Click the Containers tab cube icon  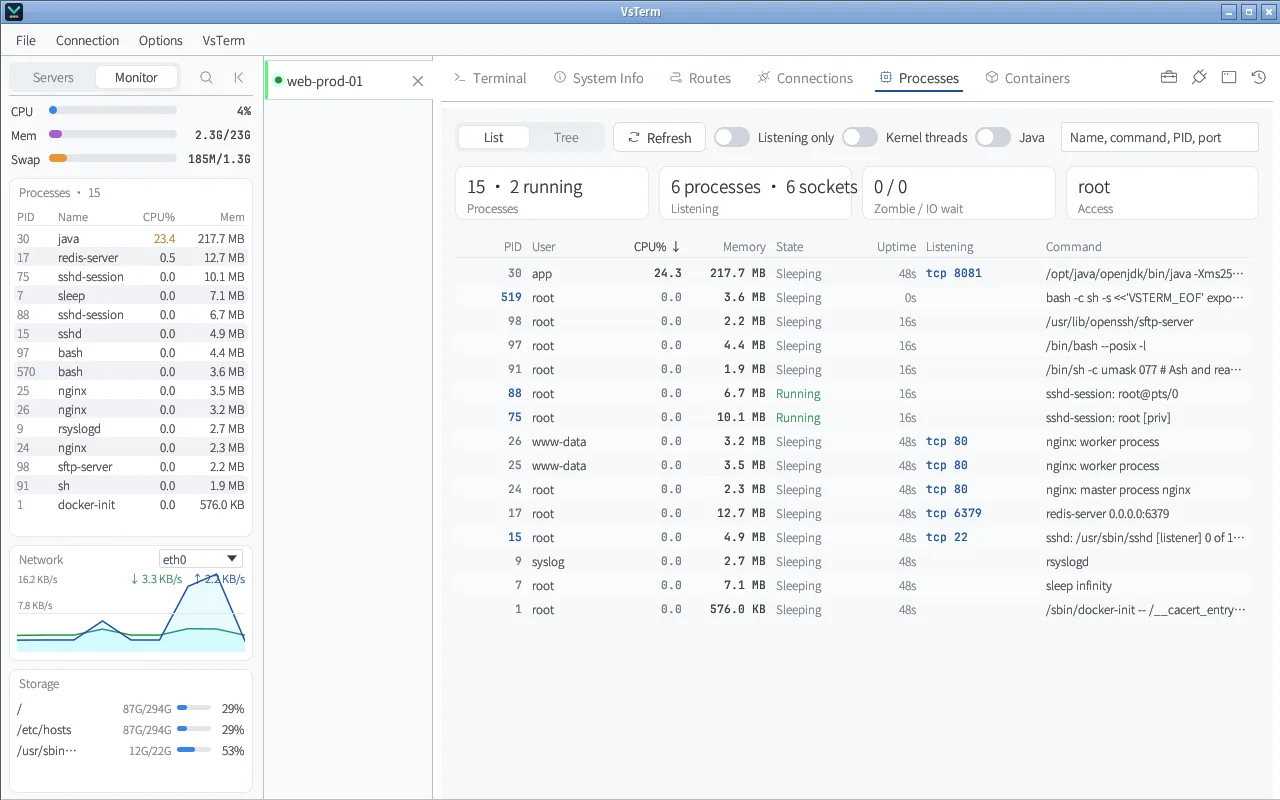pyautogui.click(x=992, y=77)
